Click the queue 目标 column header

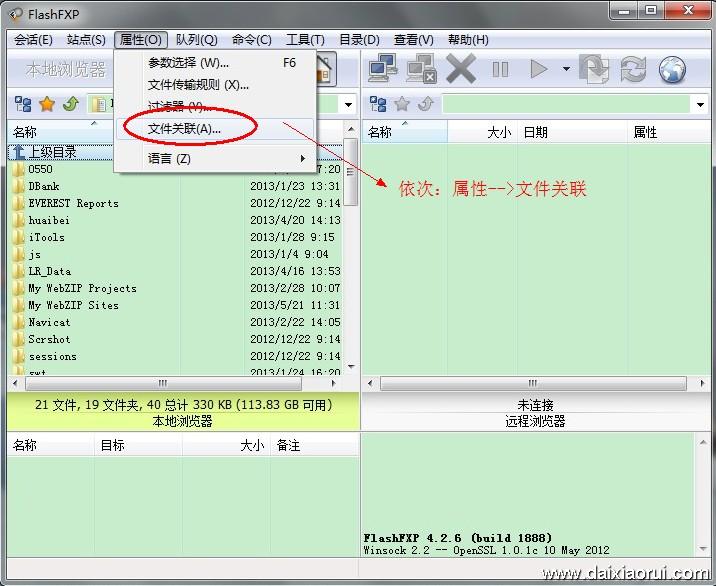[x=138, y=445]
